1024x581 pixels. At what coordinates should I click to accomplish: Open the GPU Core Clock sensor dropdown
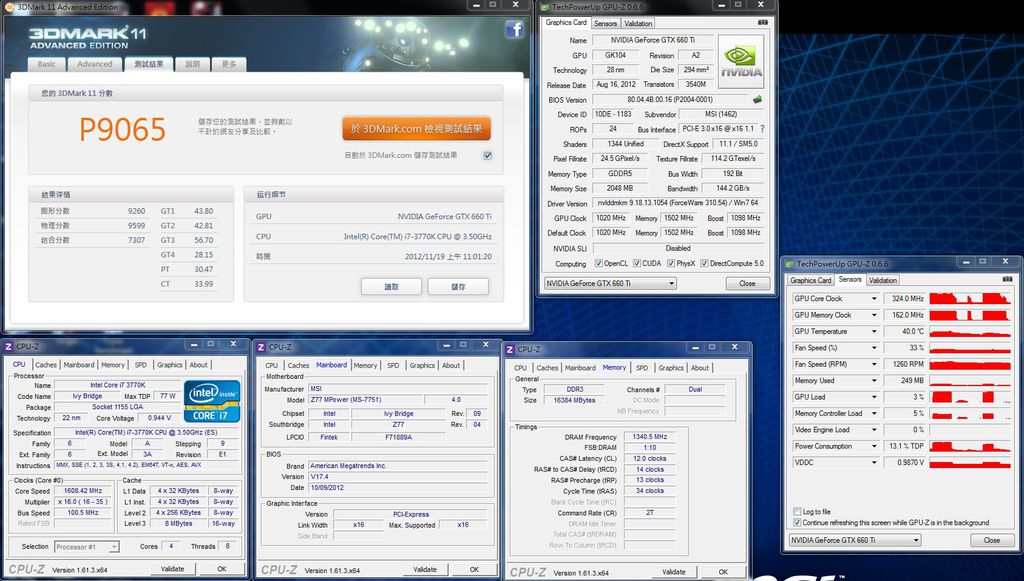(874, 299)
